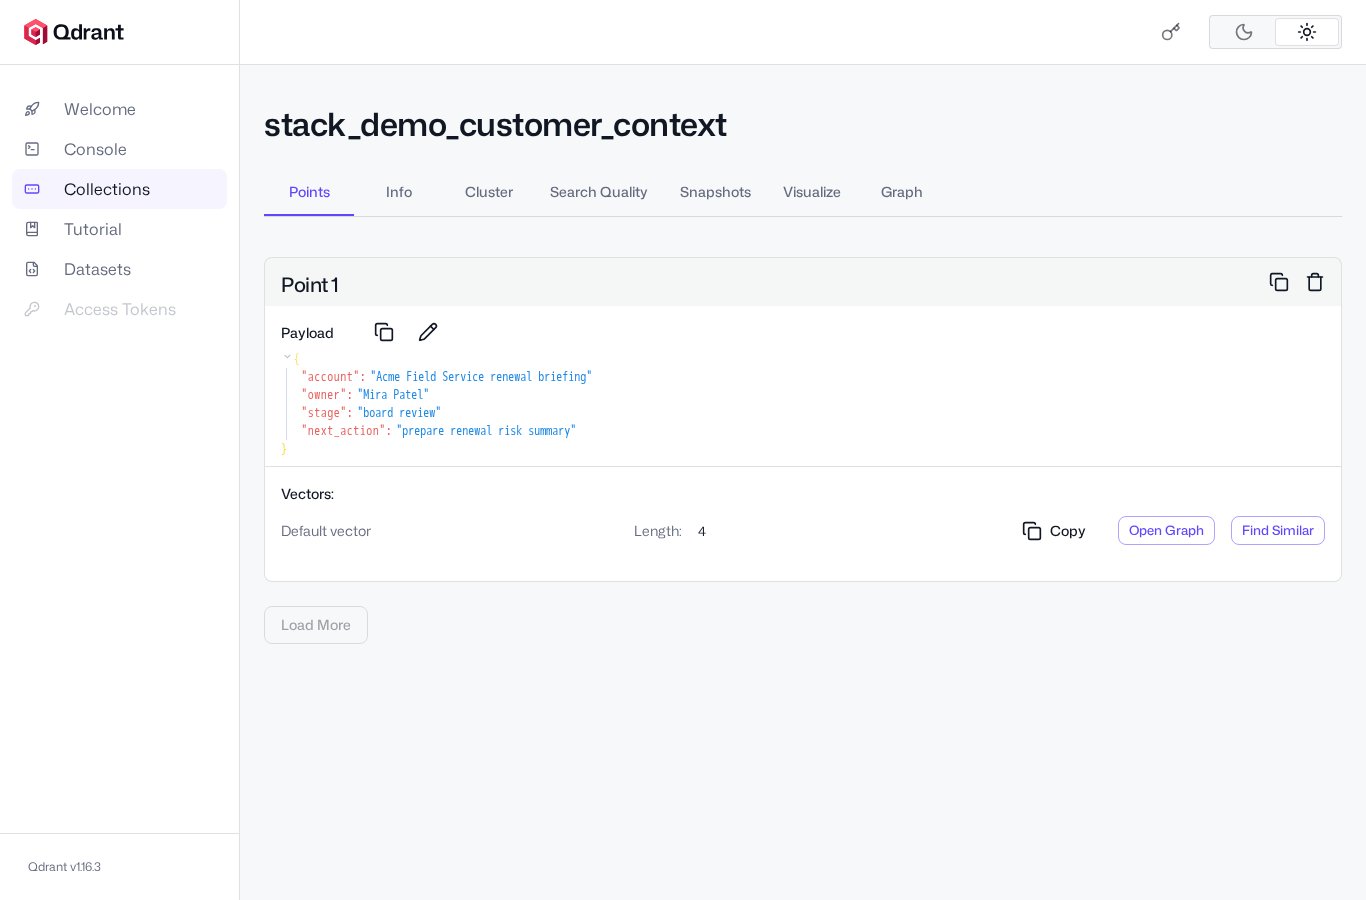Click the Default vector label
Viewport: 1366px width, 900px height.
(326, 531)
